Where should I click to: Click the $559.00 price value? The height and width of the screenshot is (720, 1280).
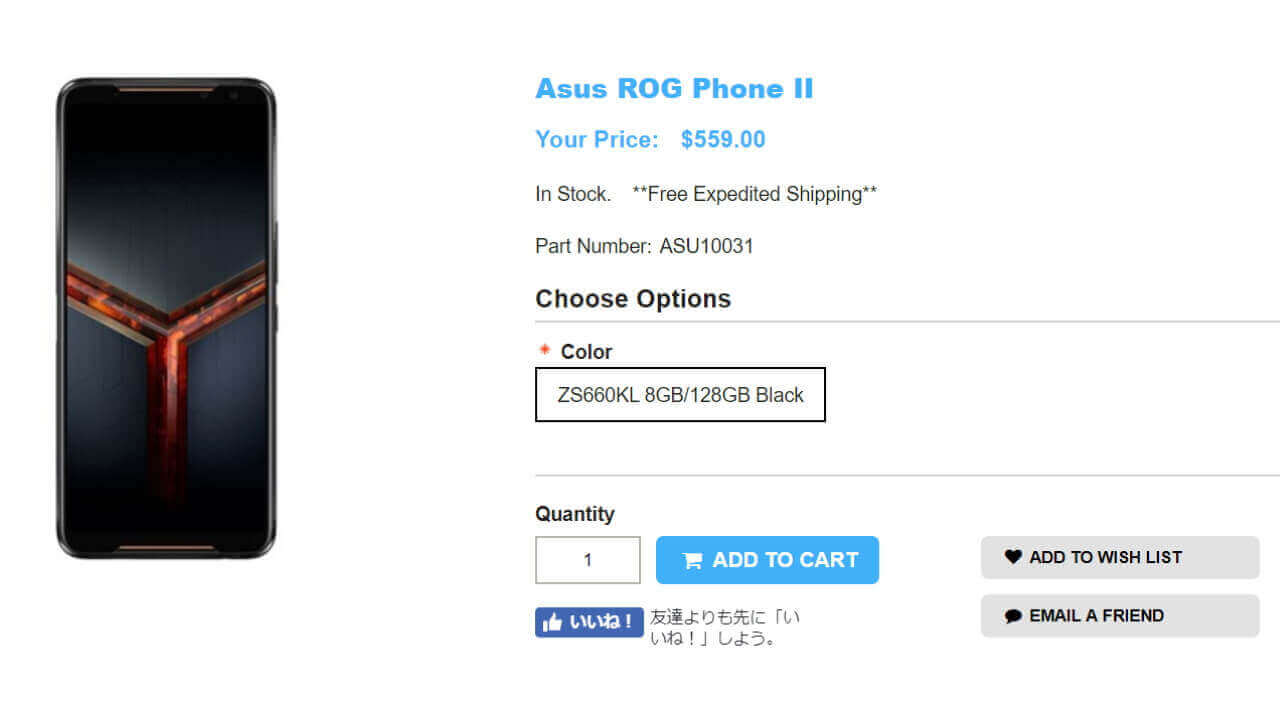coord(723,140)
